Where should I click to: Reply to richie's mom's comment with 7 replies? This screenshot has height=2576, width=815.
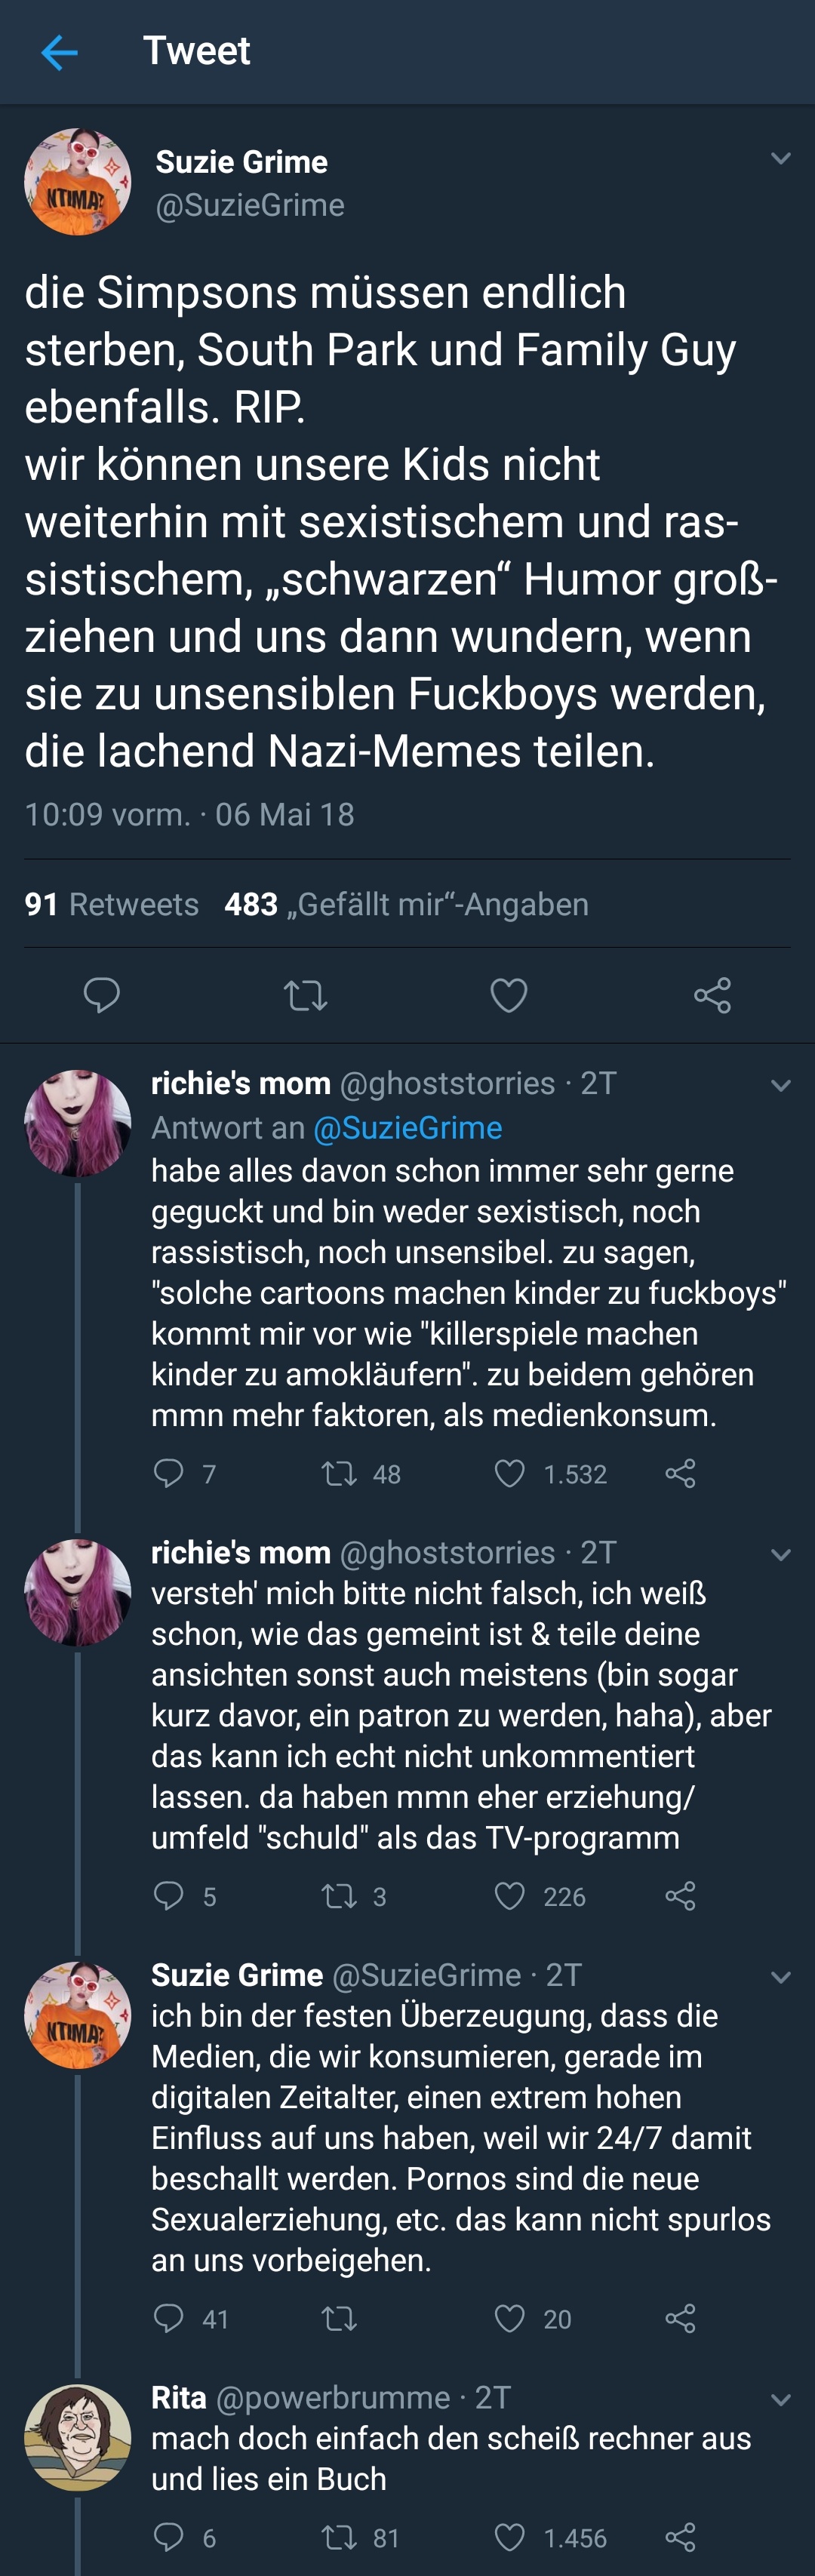tap(168, 1473)
